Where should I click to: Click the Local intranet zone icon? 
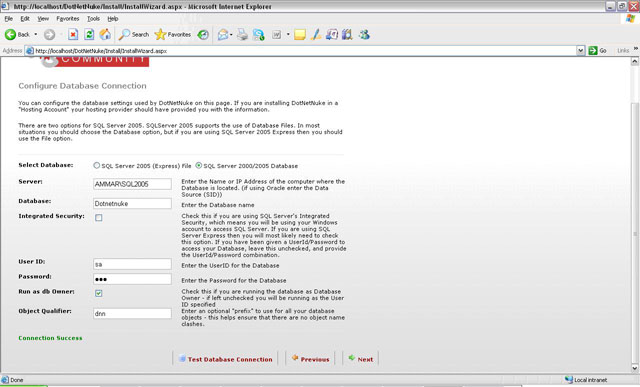[569, 380]
